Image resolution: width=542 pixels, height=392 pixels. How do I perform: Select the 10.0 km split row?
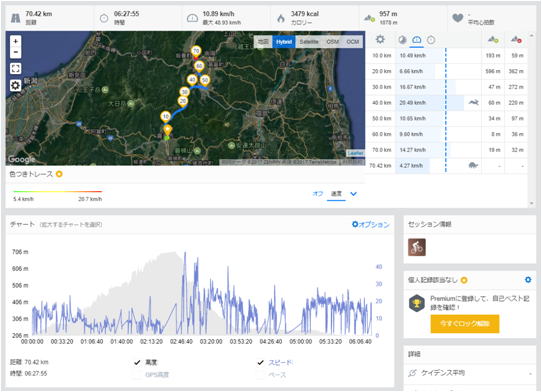(448, 56)
